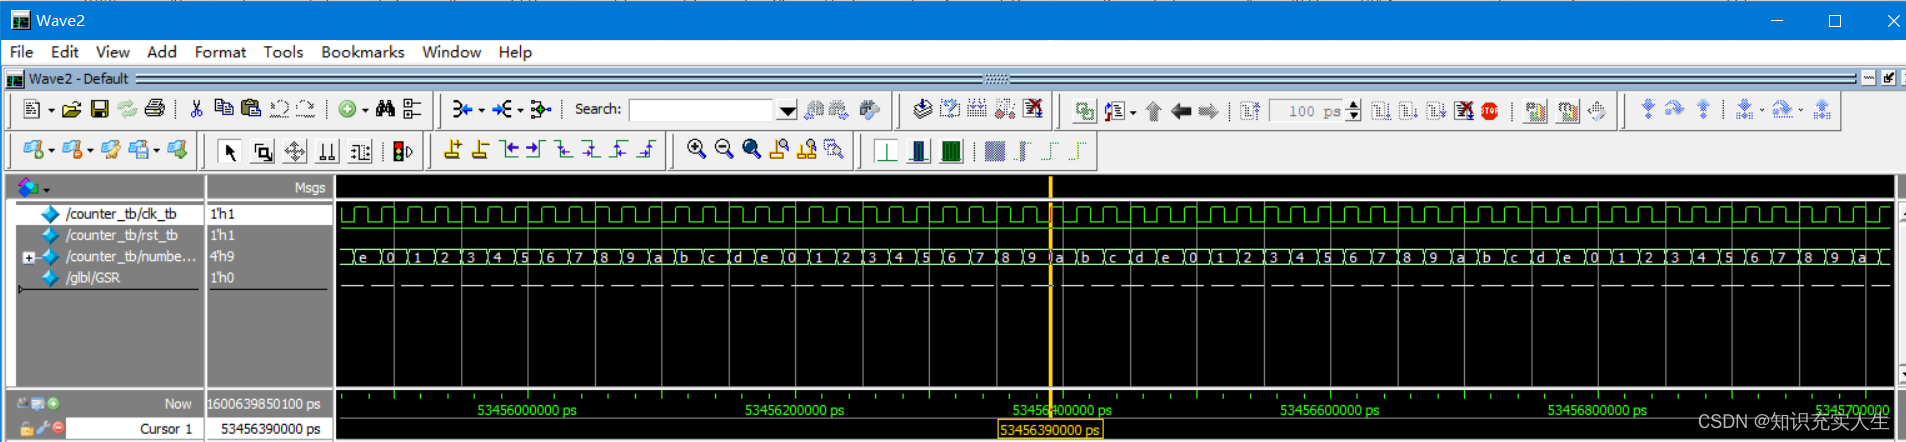
Task: Click the Zoom Full magnifier icon
Action: 752,150
